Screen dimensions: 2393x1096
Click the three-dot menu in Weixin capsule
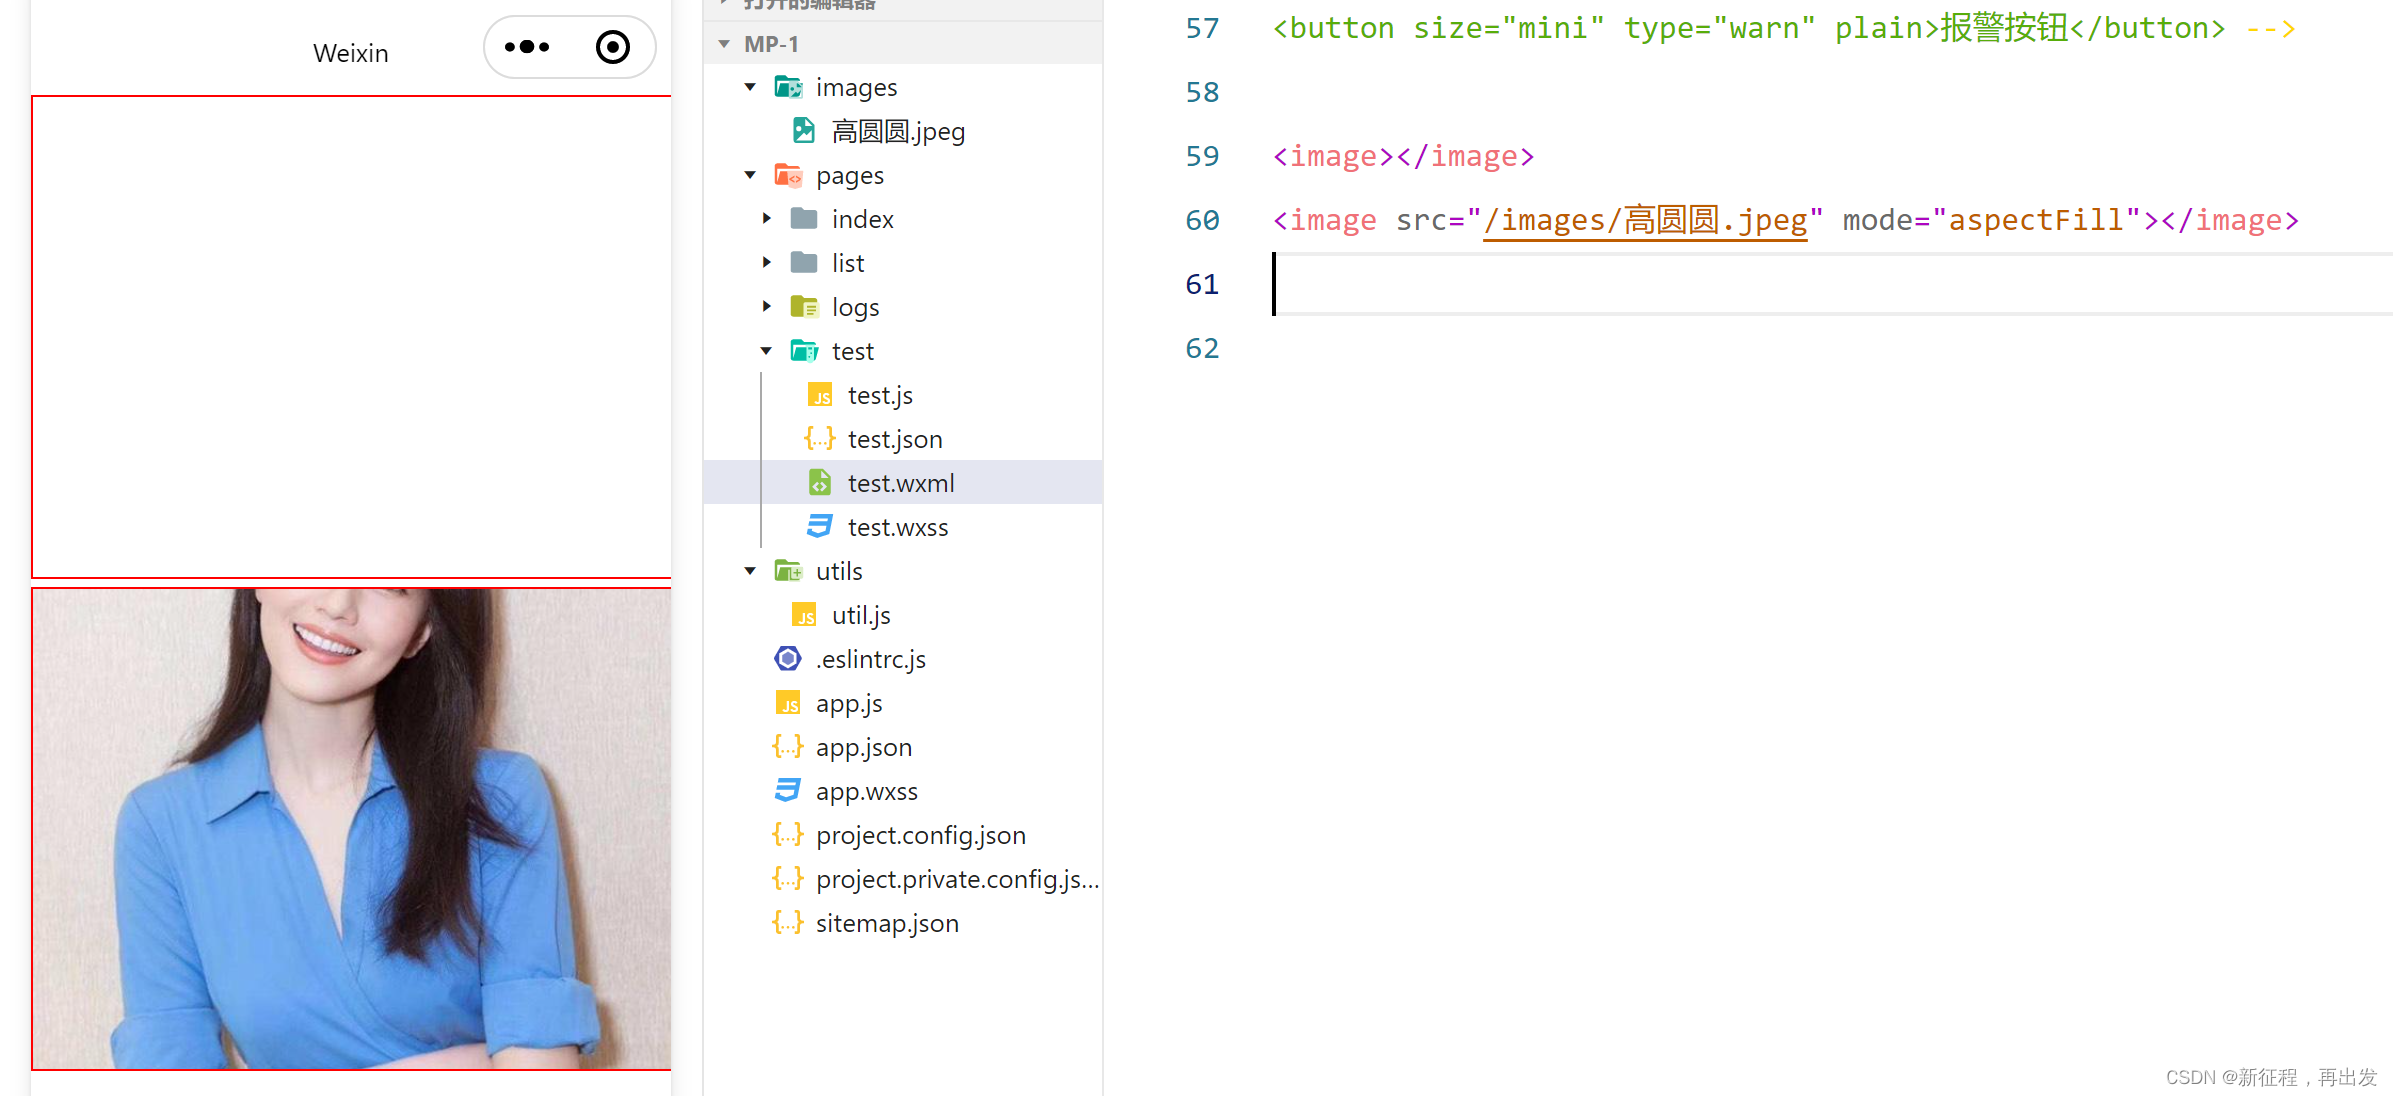pyautogui.click(x=527, y=47)
